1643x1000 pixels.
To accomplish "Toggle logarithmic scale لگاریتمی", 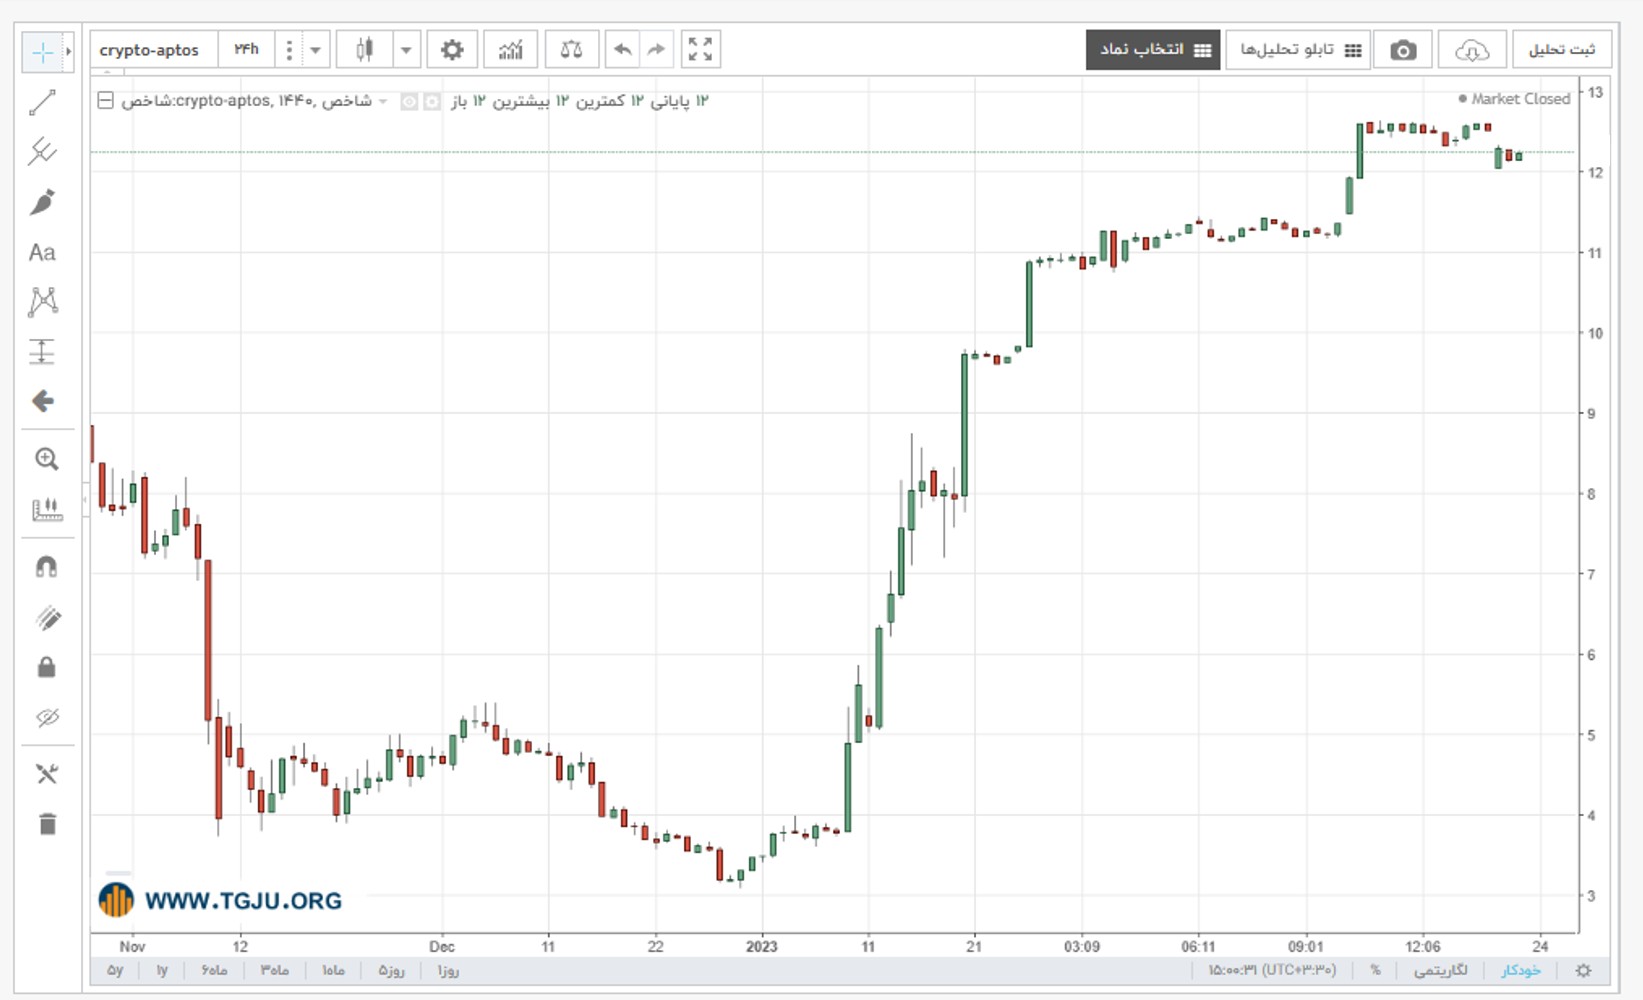I will coord(1441,970).
